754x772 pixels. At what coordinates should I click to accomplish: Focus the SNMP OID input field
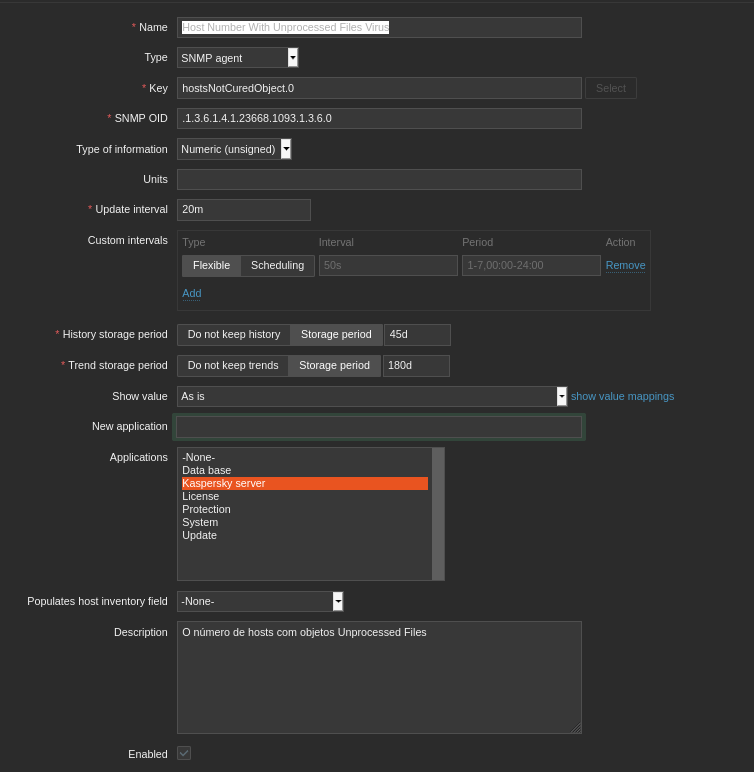click(379, 119)
